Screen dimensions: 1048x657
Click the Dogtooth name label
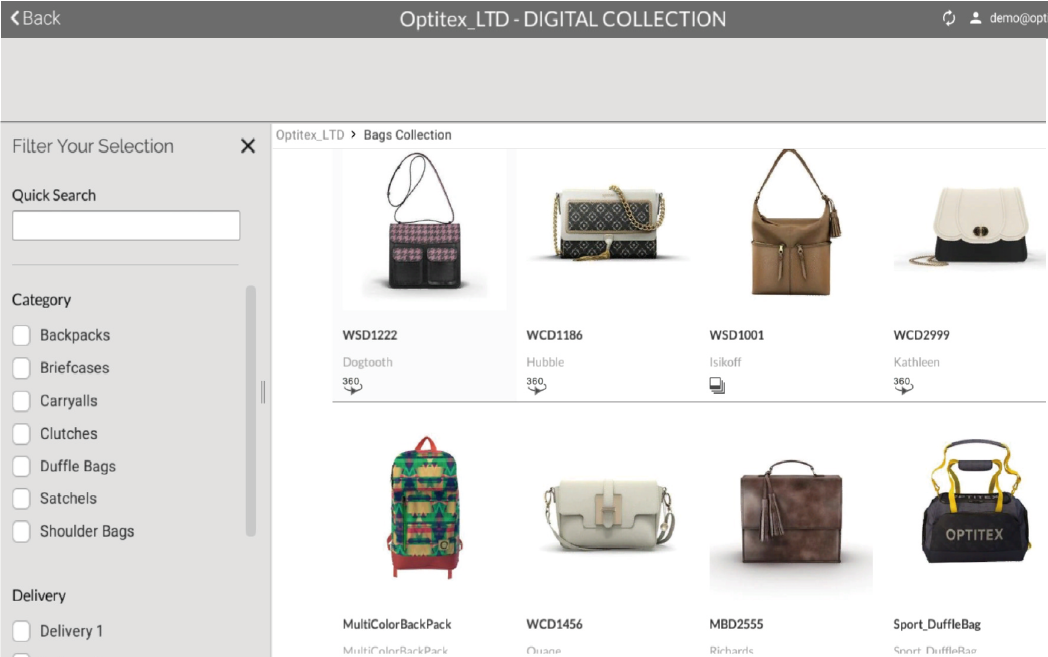[x=368, y=362]
